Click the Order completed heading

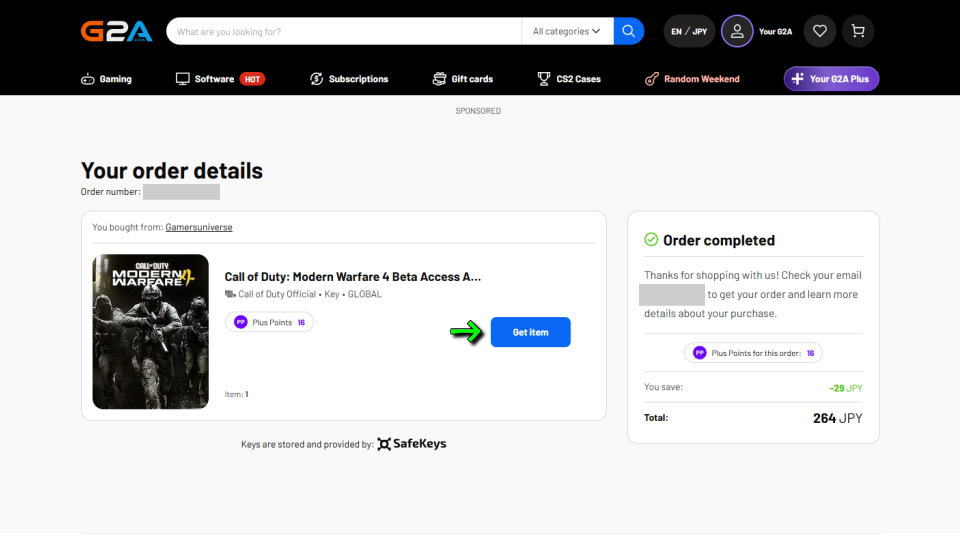719,240
